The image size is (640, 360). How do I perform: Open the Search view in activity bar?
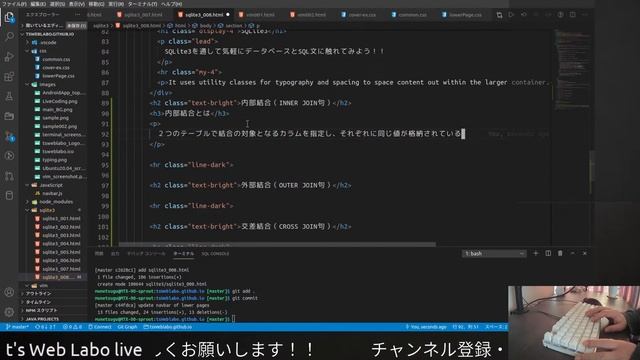[9, 37]
